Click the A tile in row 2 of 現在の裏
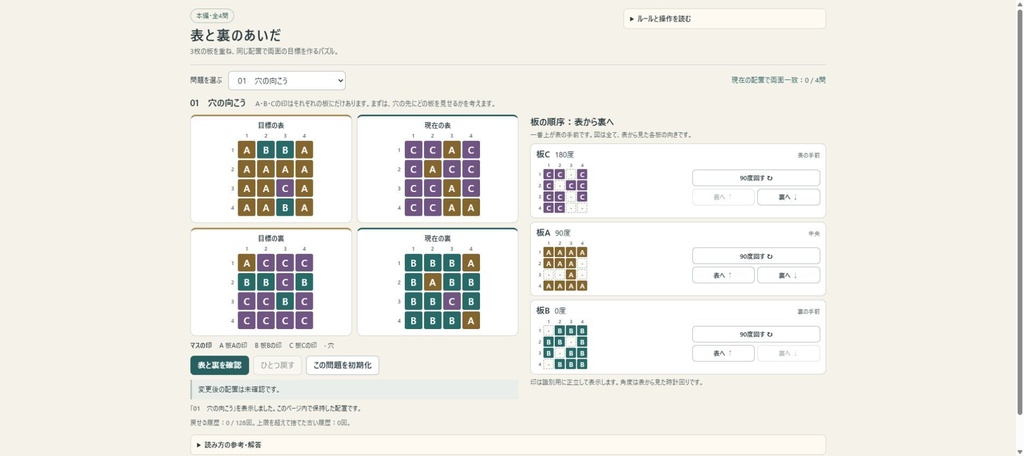Image resolution: width=1024 pixels, height=456 pixels. pyautogui.click(x=432, y=282)
